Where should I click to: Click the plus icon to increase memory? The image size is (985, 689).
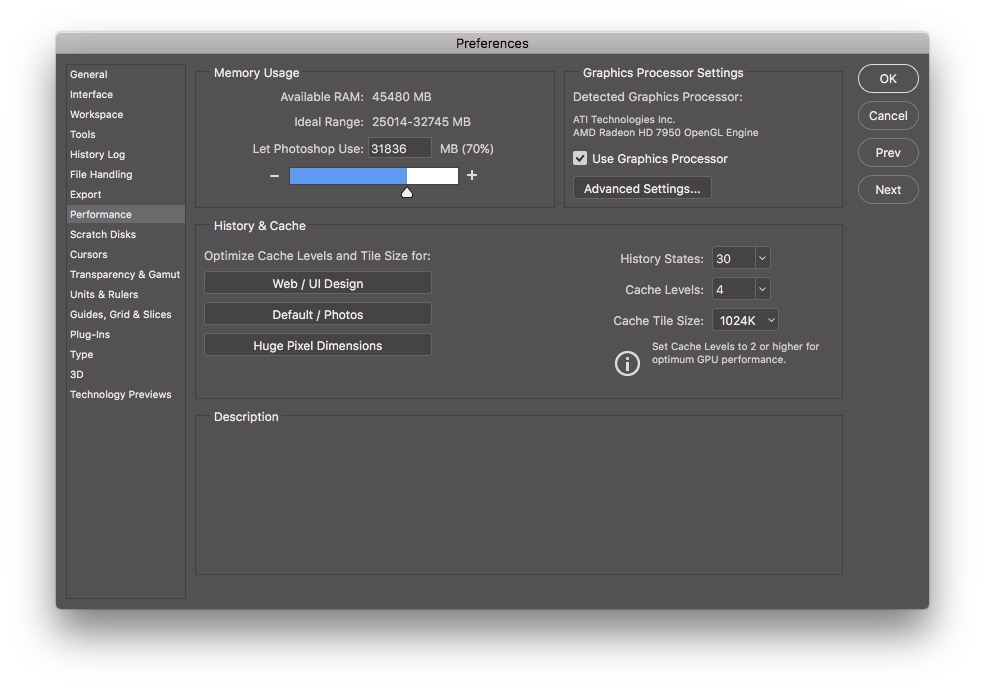472,175
